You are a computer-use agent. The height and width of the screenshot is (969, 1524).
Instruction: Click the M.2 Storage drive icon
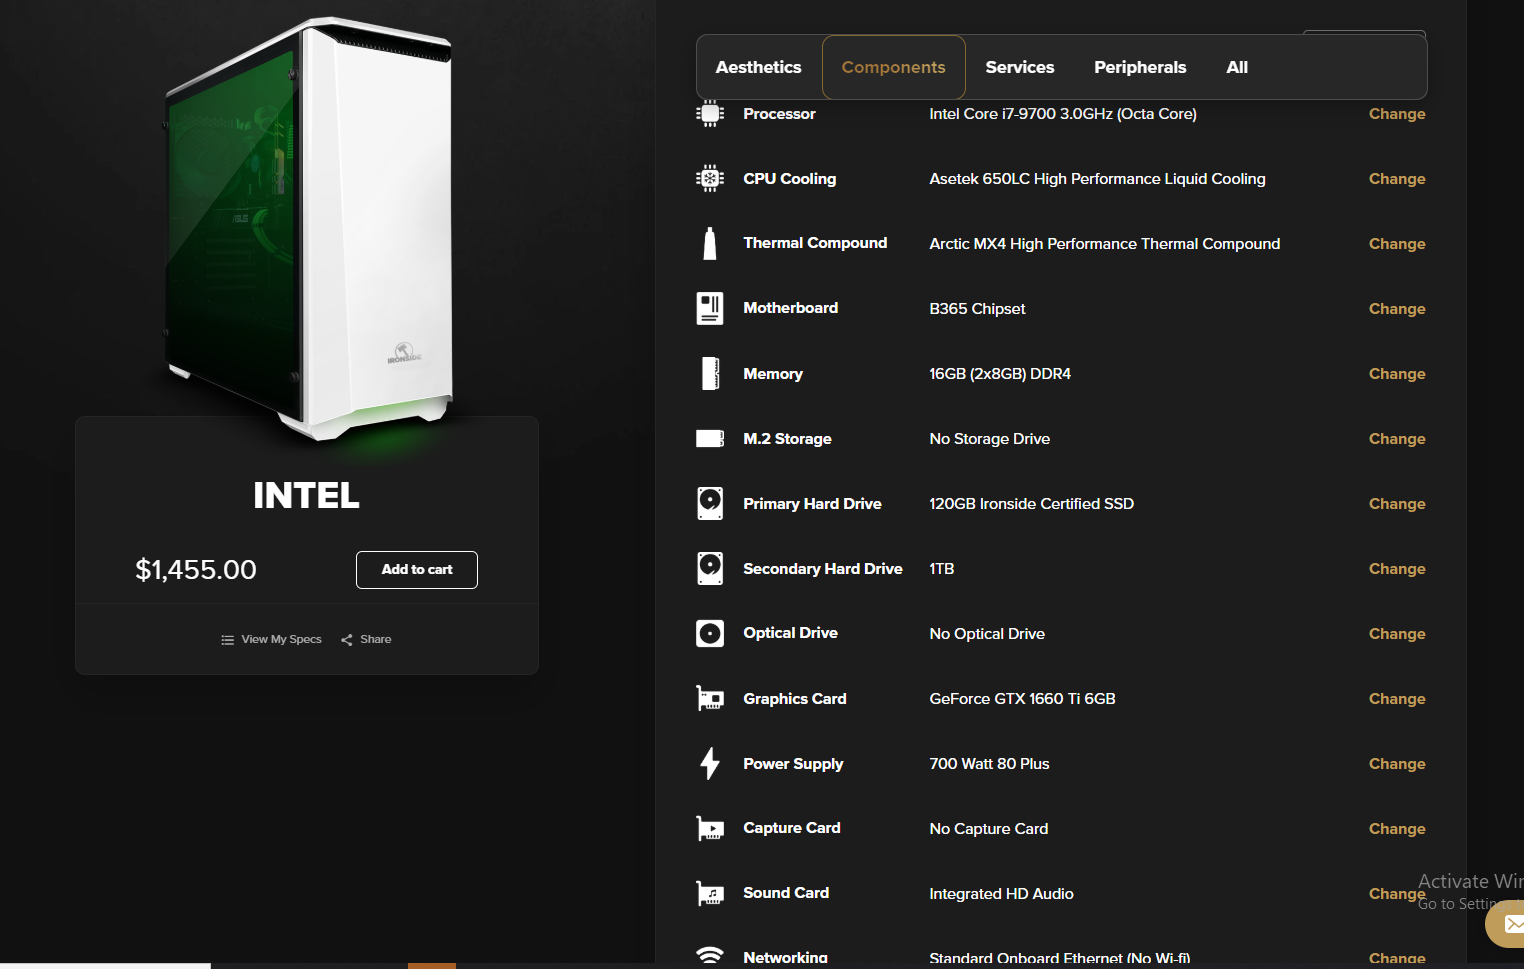pyautogui.click(x=710, y=438)
